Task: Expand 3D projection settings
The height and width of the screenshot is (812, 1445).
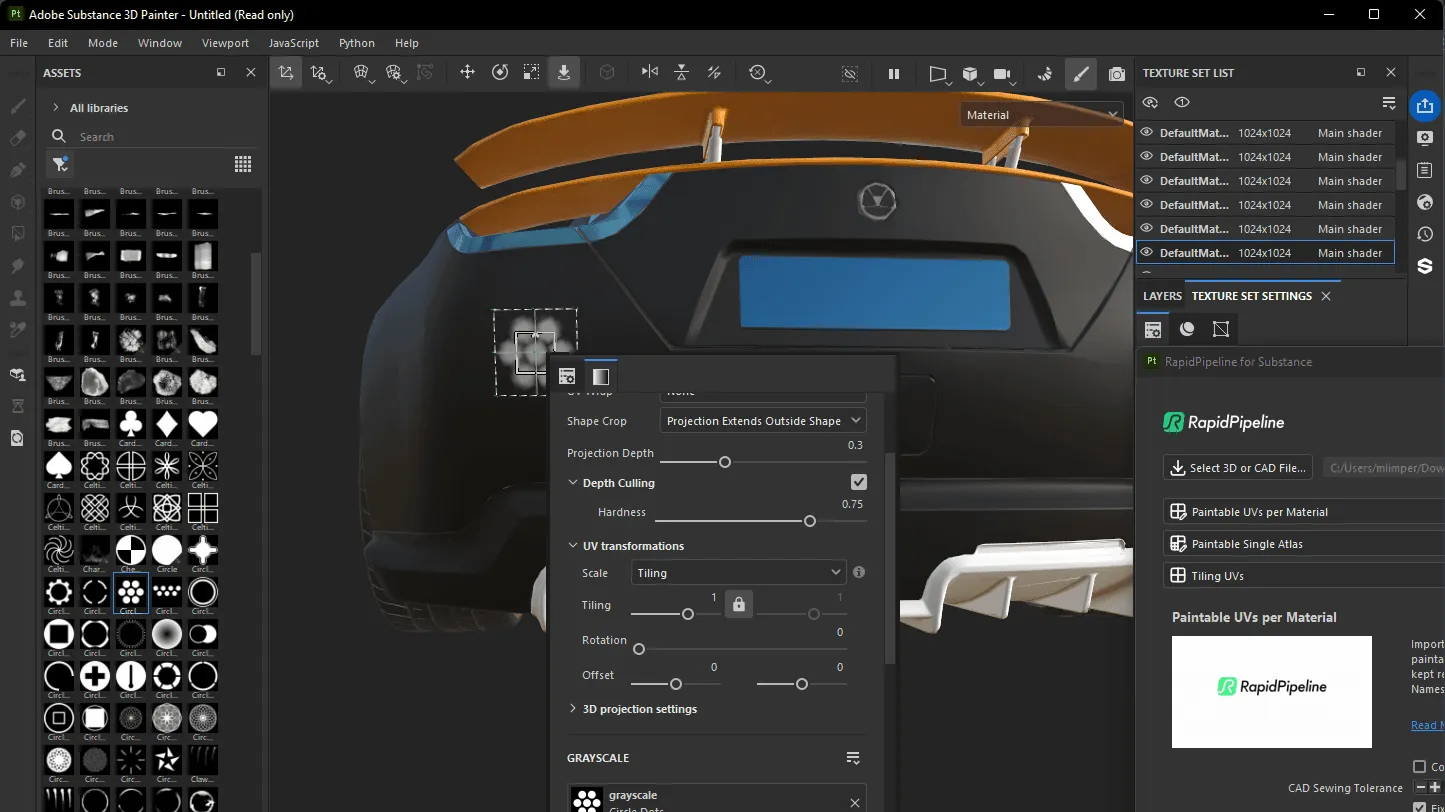Action: pyautogui.click(x=573, y=709)
